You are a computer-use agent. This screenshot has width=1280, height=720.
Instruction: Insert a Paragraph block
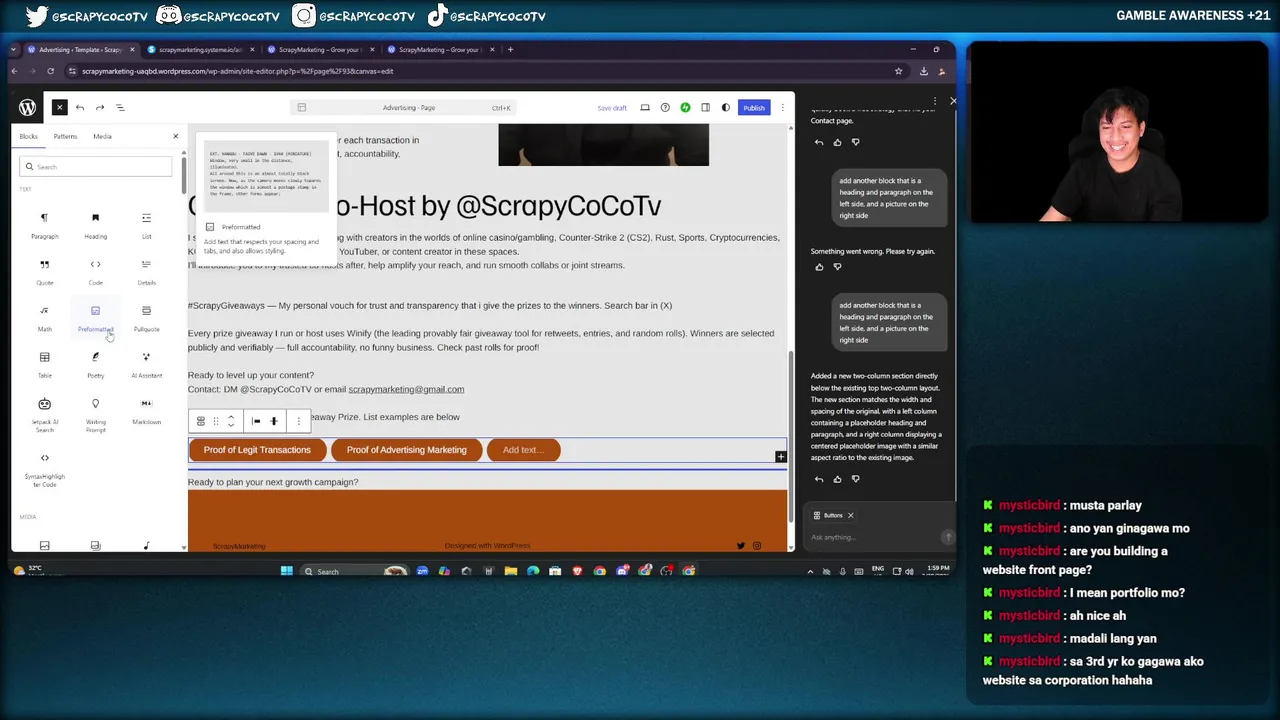tap(44, 225)
